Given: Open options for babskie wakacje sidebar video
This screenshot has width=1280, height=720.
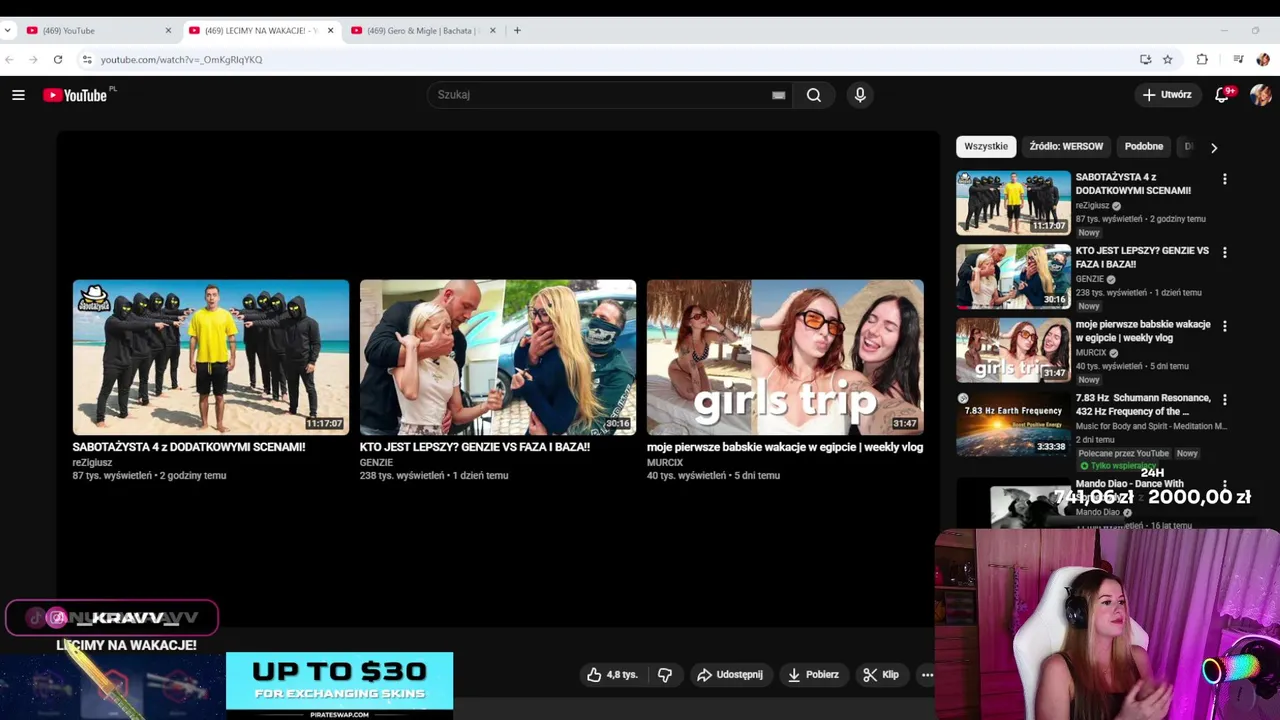Looking at the screenshot, I should 1225,326.
